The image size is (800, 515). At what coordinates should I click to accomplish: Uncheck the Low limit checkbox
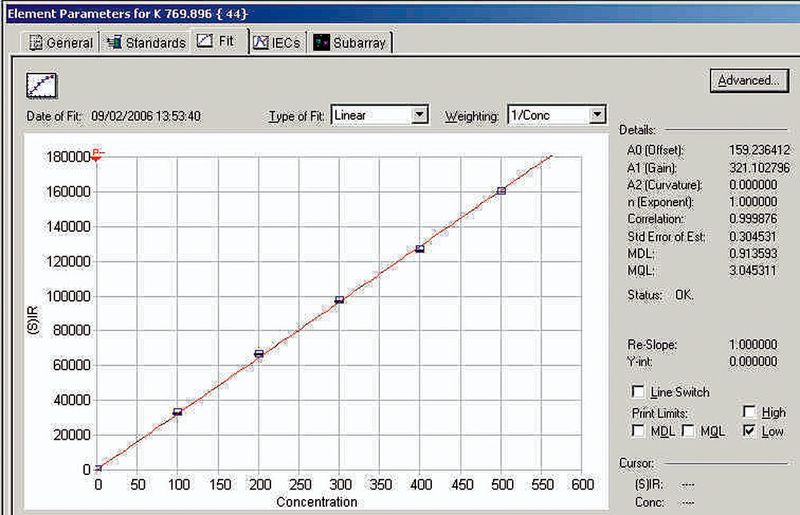click(x=749, y=431)
